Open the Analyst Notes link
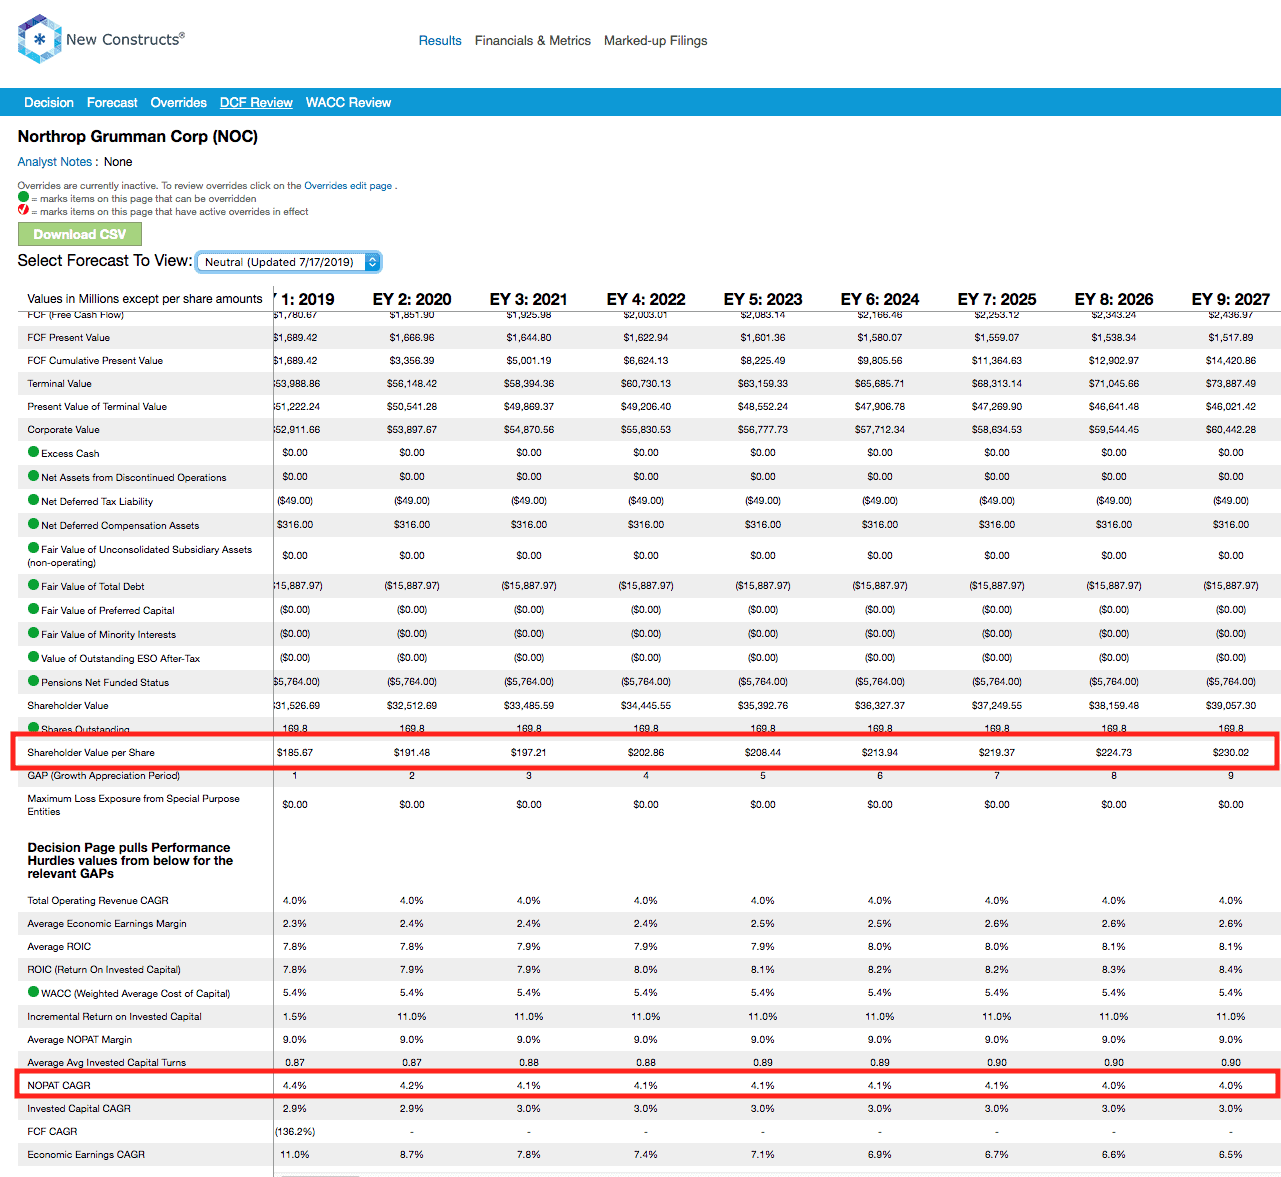 tap(55, 162)
